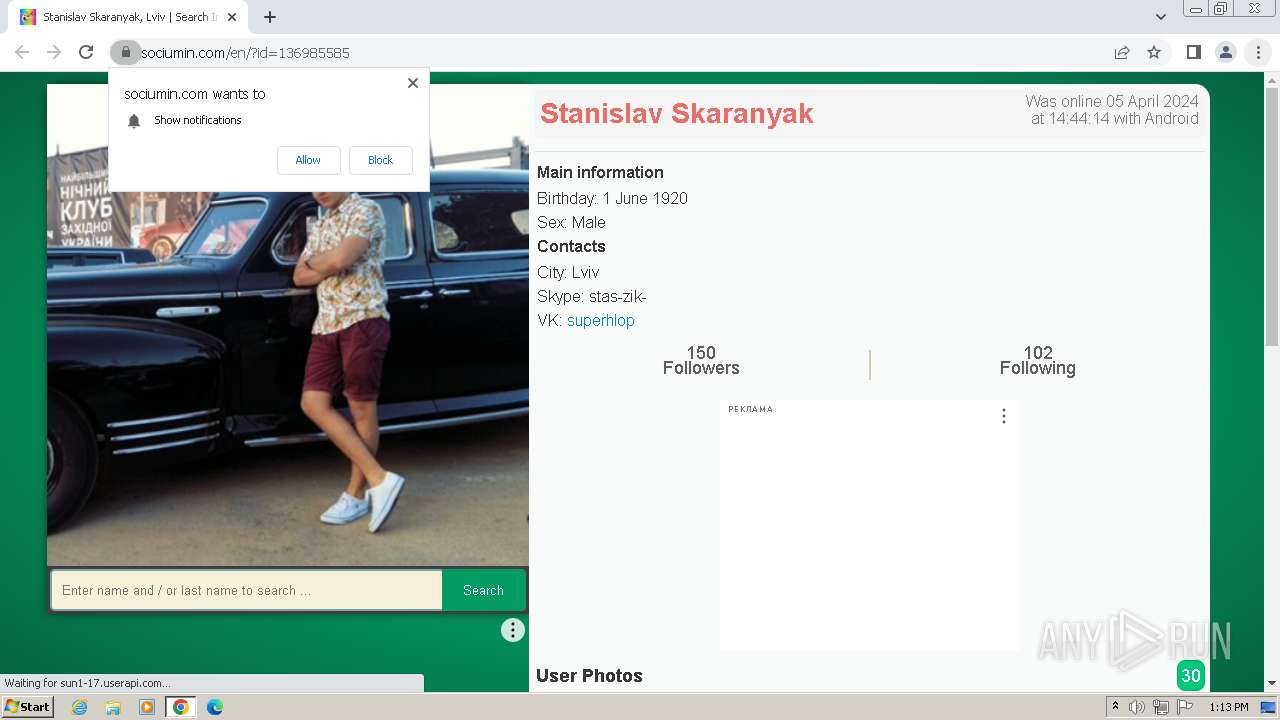Close the notification permission popup
Screen dimensions: 1280x720
pyautogui.click(x=413, y=83)
